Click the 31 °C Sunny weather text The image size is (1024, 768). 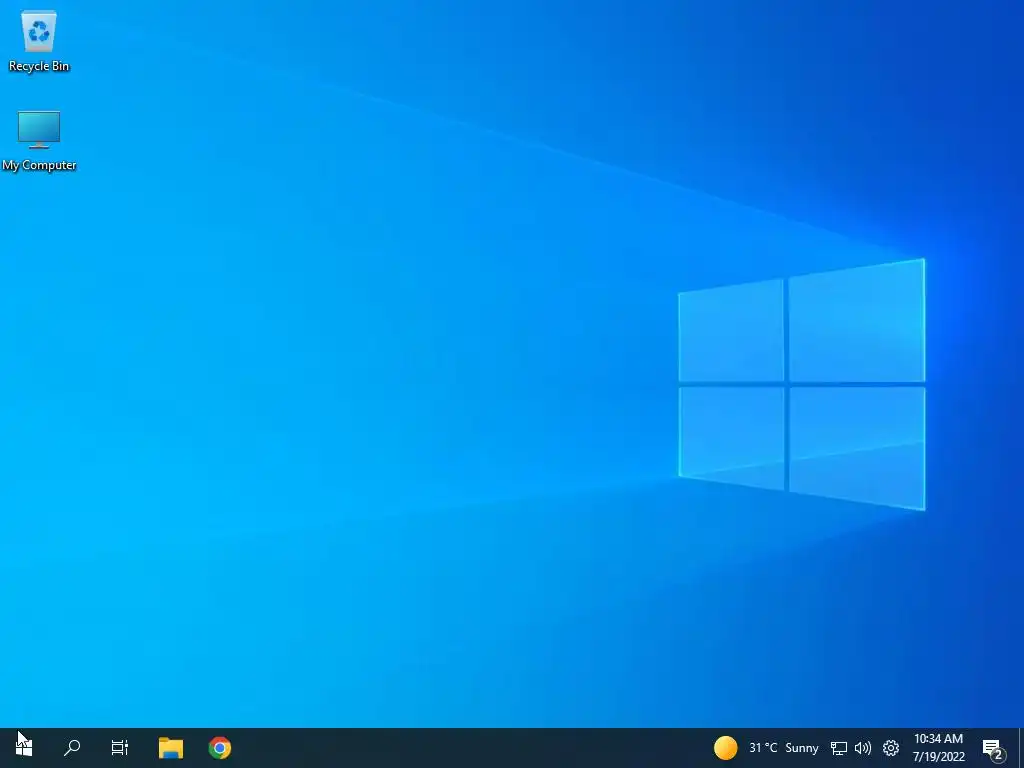point(784,748)
